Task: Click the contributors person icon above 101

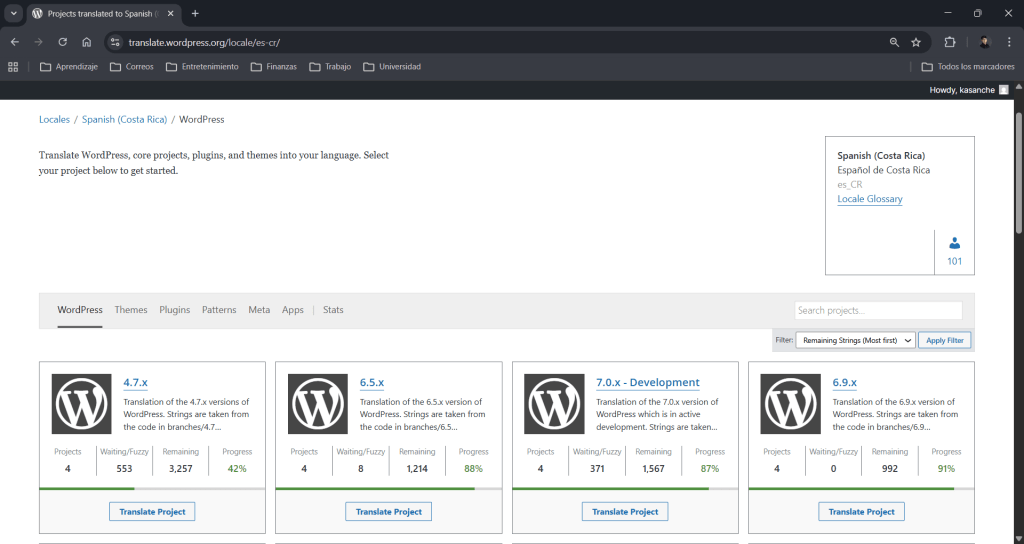Action: click(x=954, y=243)
